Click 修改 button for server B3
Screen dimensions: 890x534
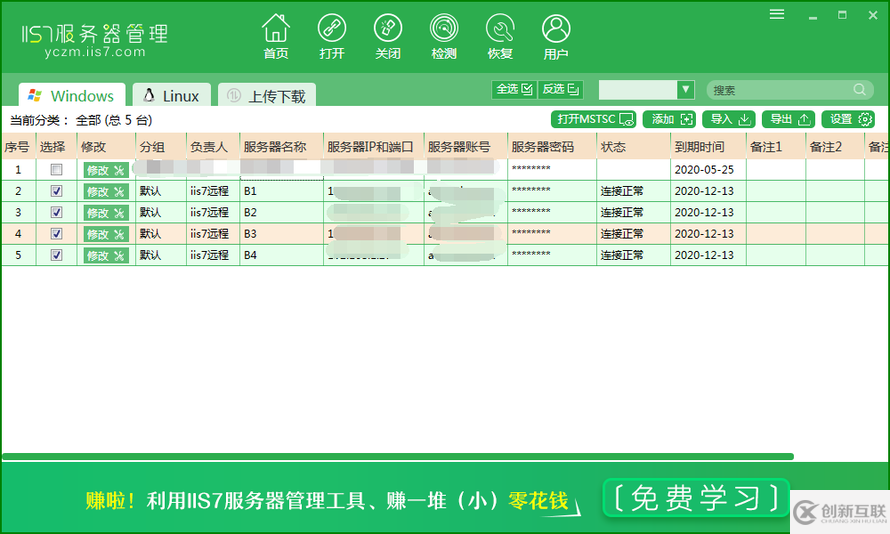(105, 234)
